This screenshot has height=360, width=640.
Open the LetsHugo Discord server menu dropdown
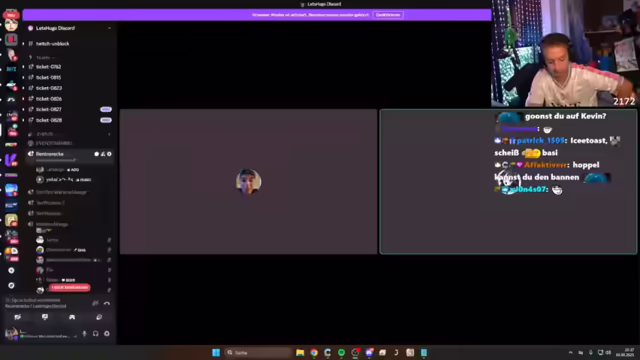point(109,28)
